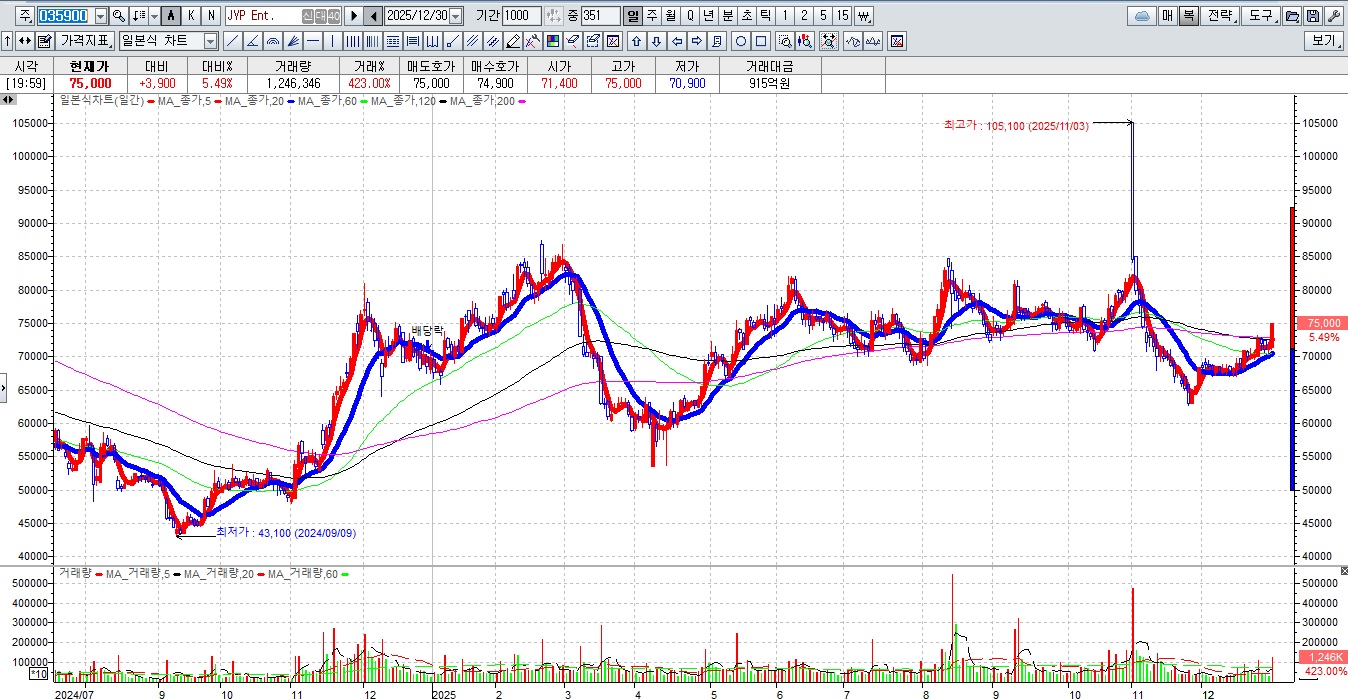Click the wave pattern analysis icon

tap(854, 41)
